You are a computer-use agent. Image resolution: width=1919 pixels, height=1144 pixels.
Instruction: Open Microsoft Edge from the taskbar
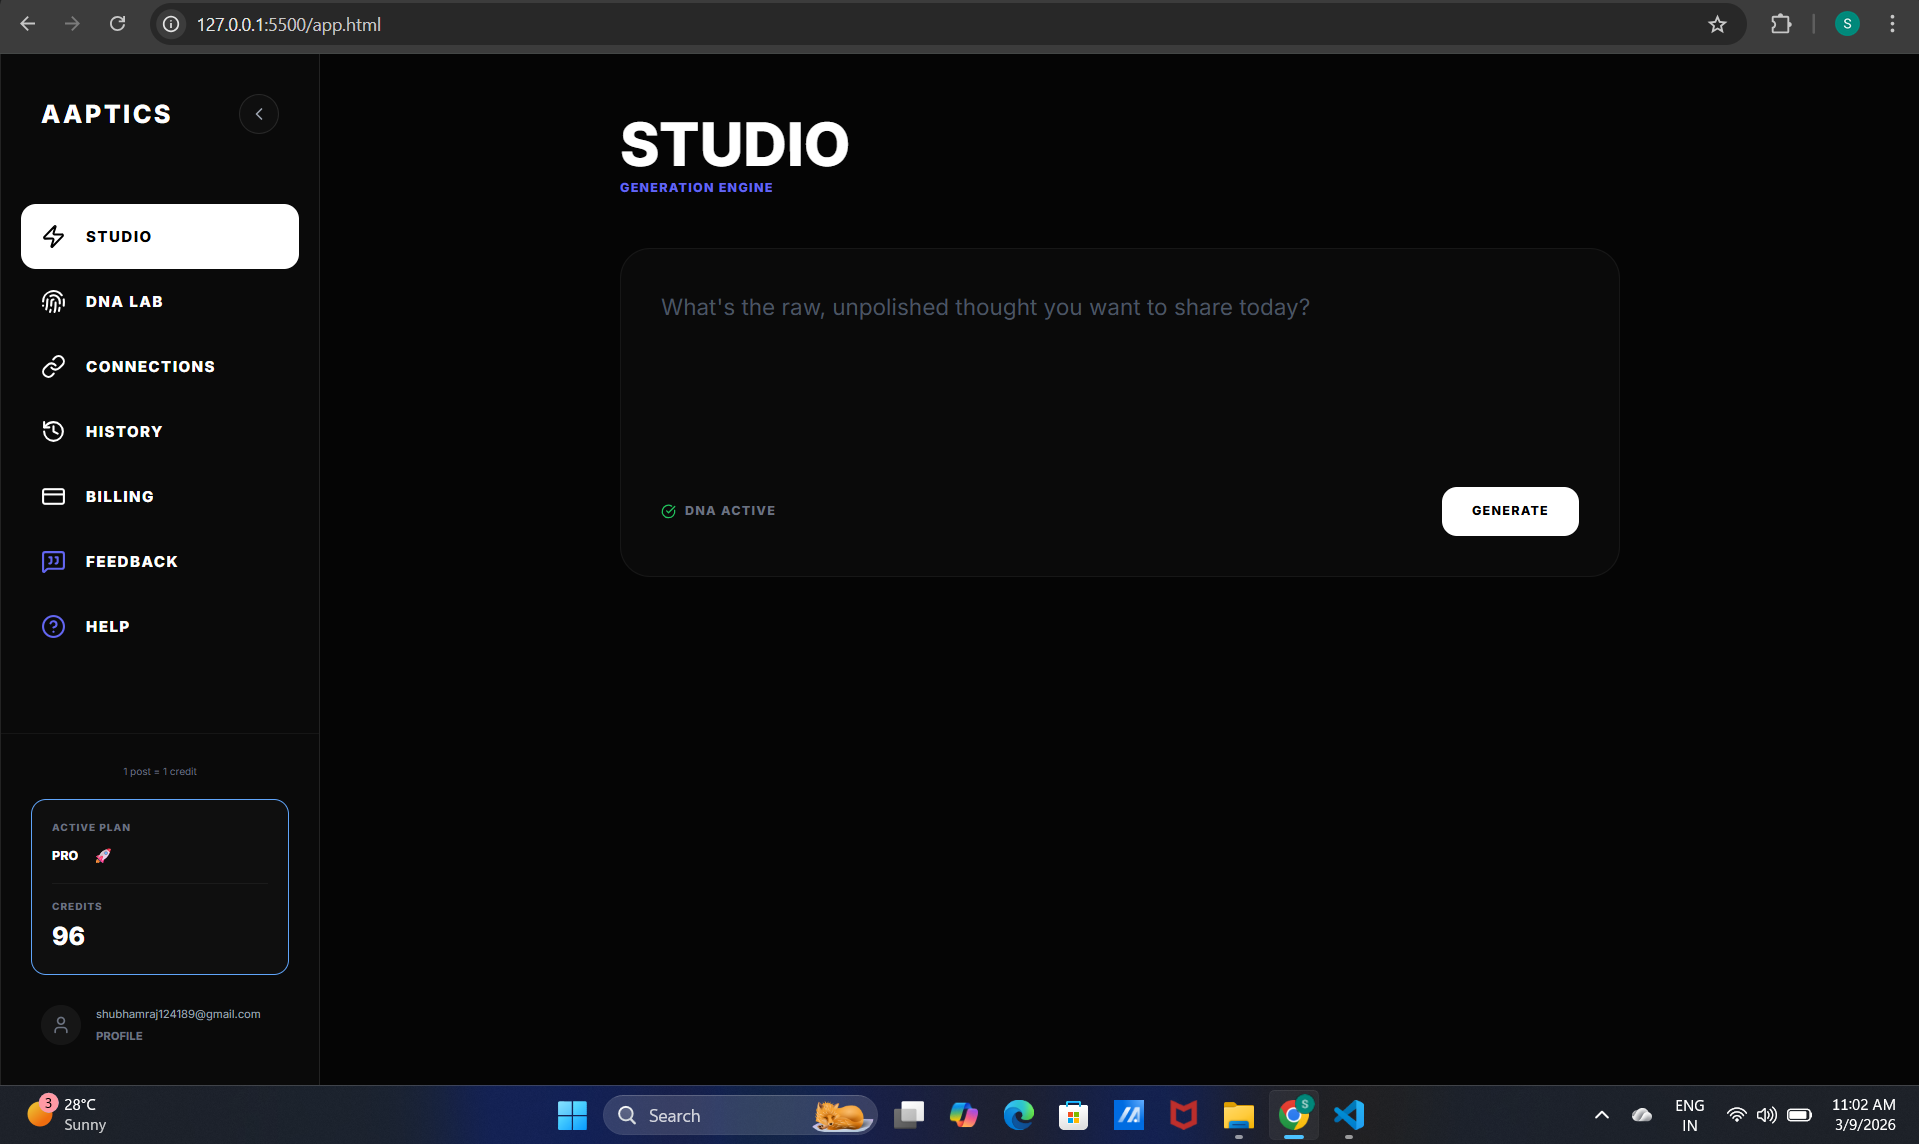pos(1018,1115)
